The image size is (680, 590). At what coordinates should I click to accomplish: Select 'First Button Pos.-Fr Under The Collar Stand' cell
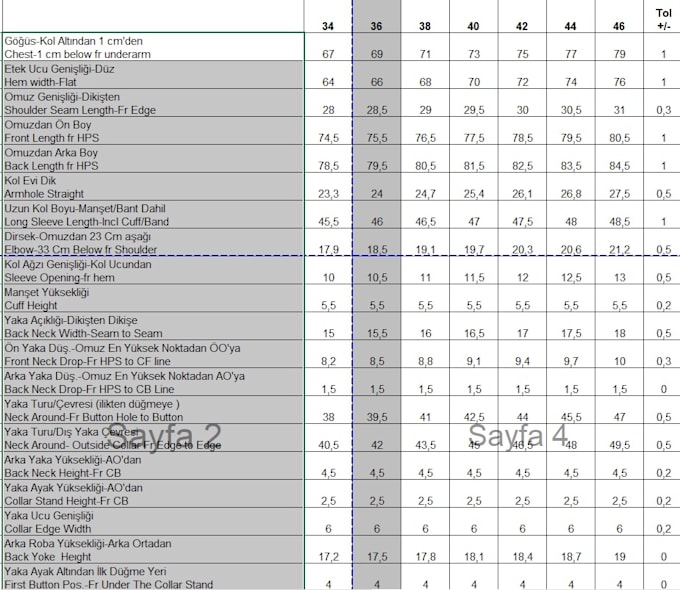click(x=153, y=577)
